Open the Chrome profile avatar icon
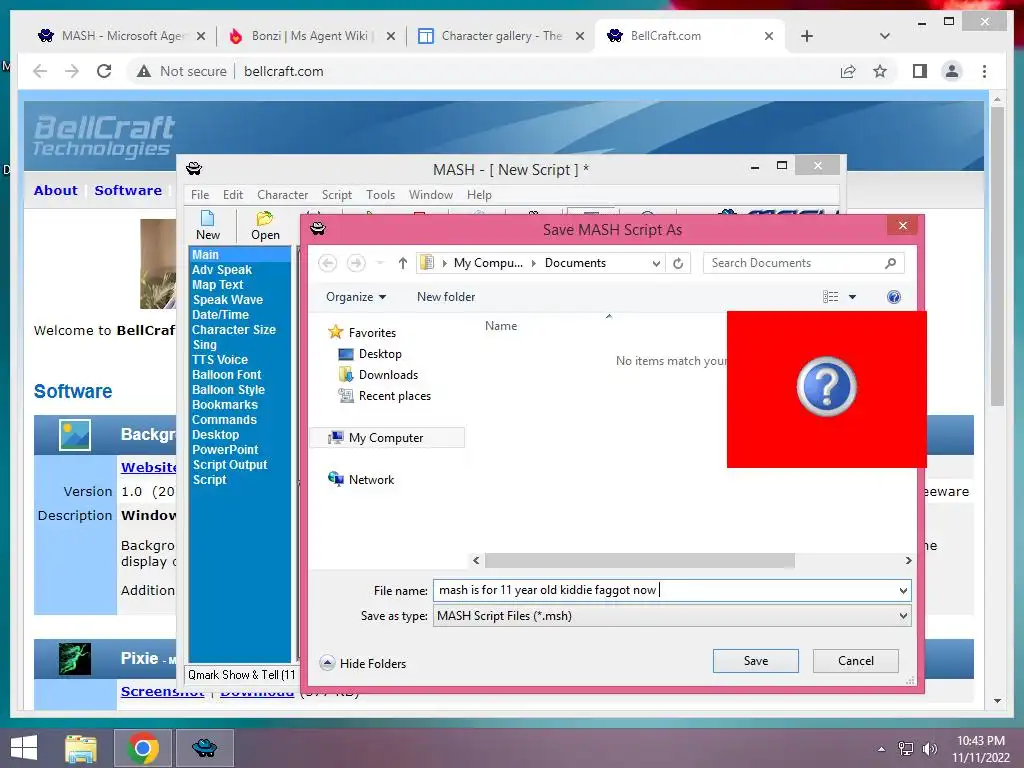Viewport: 1024px width, 768px height. tap(952, 71)
